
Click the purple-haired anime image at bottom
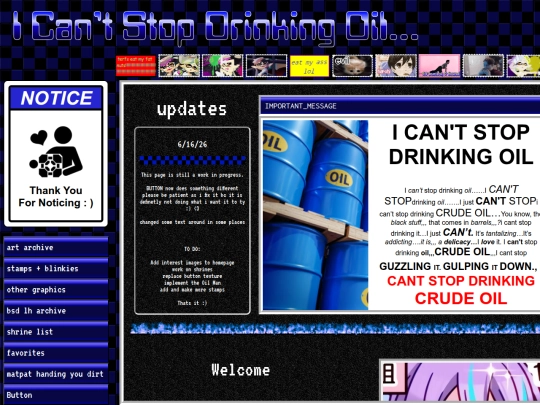(x=461, y=382)
